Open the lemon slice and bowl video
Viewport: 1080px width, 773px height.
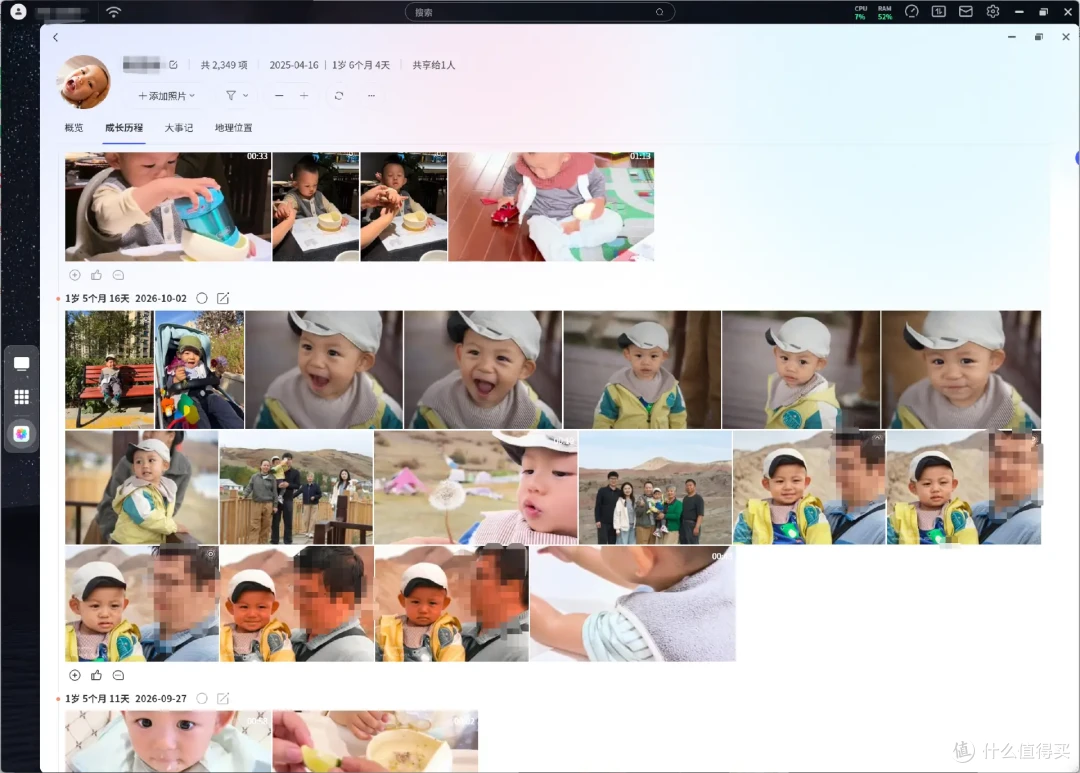(x=375, y=741)
